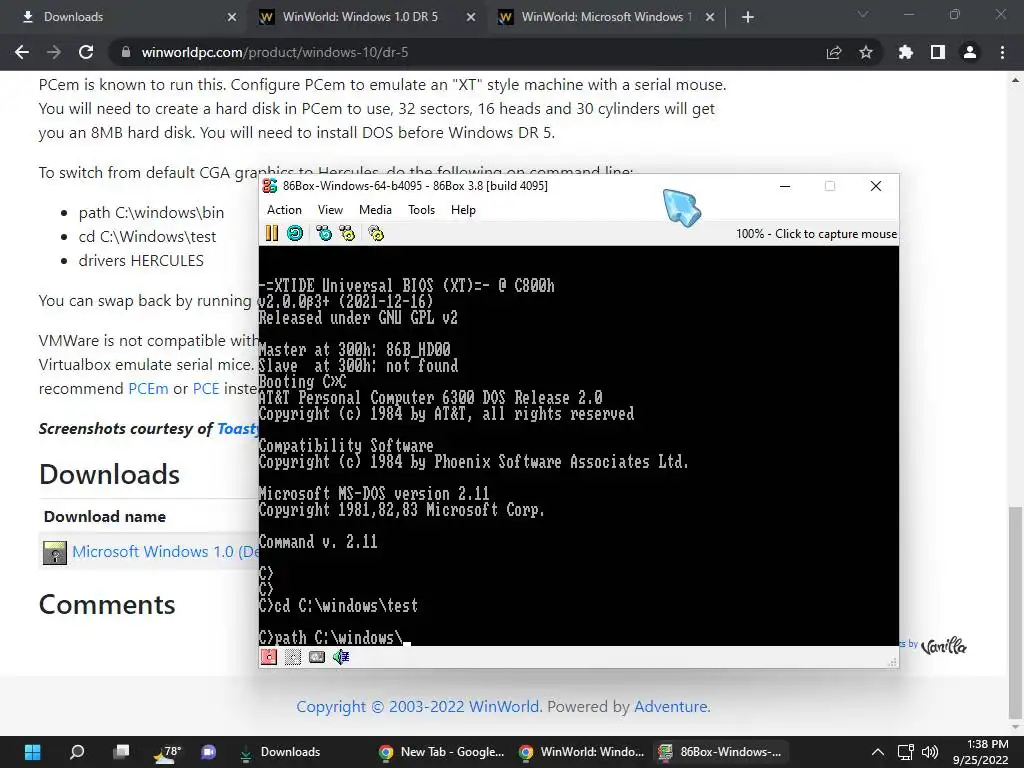1024x768 pixels.
Task: Open the weather widget showing 78°
Action: 167,752
